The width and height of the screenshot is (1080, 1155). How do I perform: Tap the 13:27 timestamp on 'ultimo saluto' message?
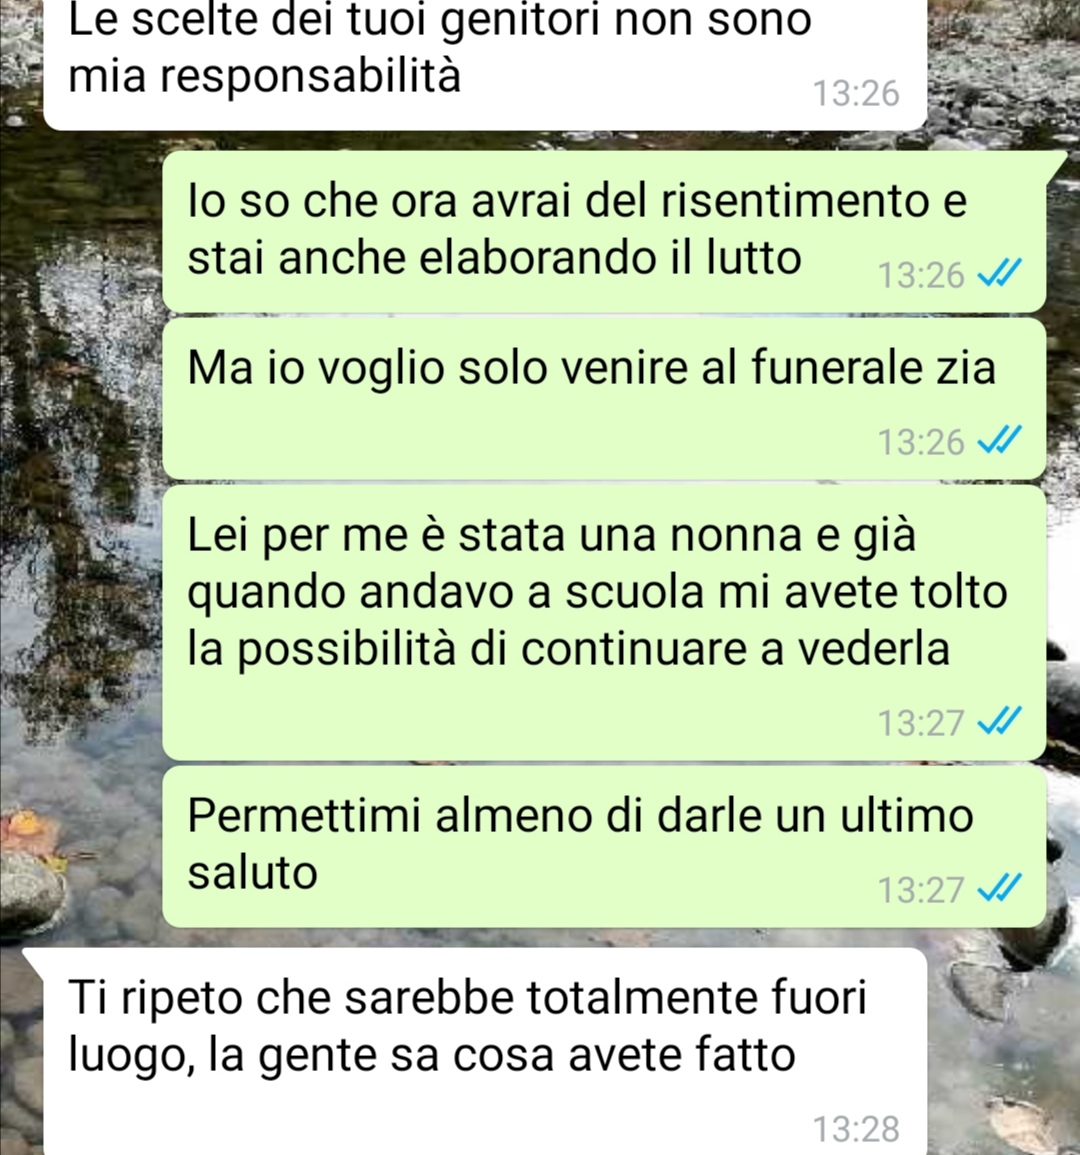(x=921, y=889)
